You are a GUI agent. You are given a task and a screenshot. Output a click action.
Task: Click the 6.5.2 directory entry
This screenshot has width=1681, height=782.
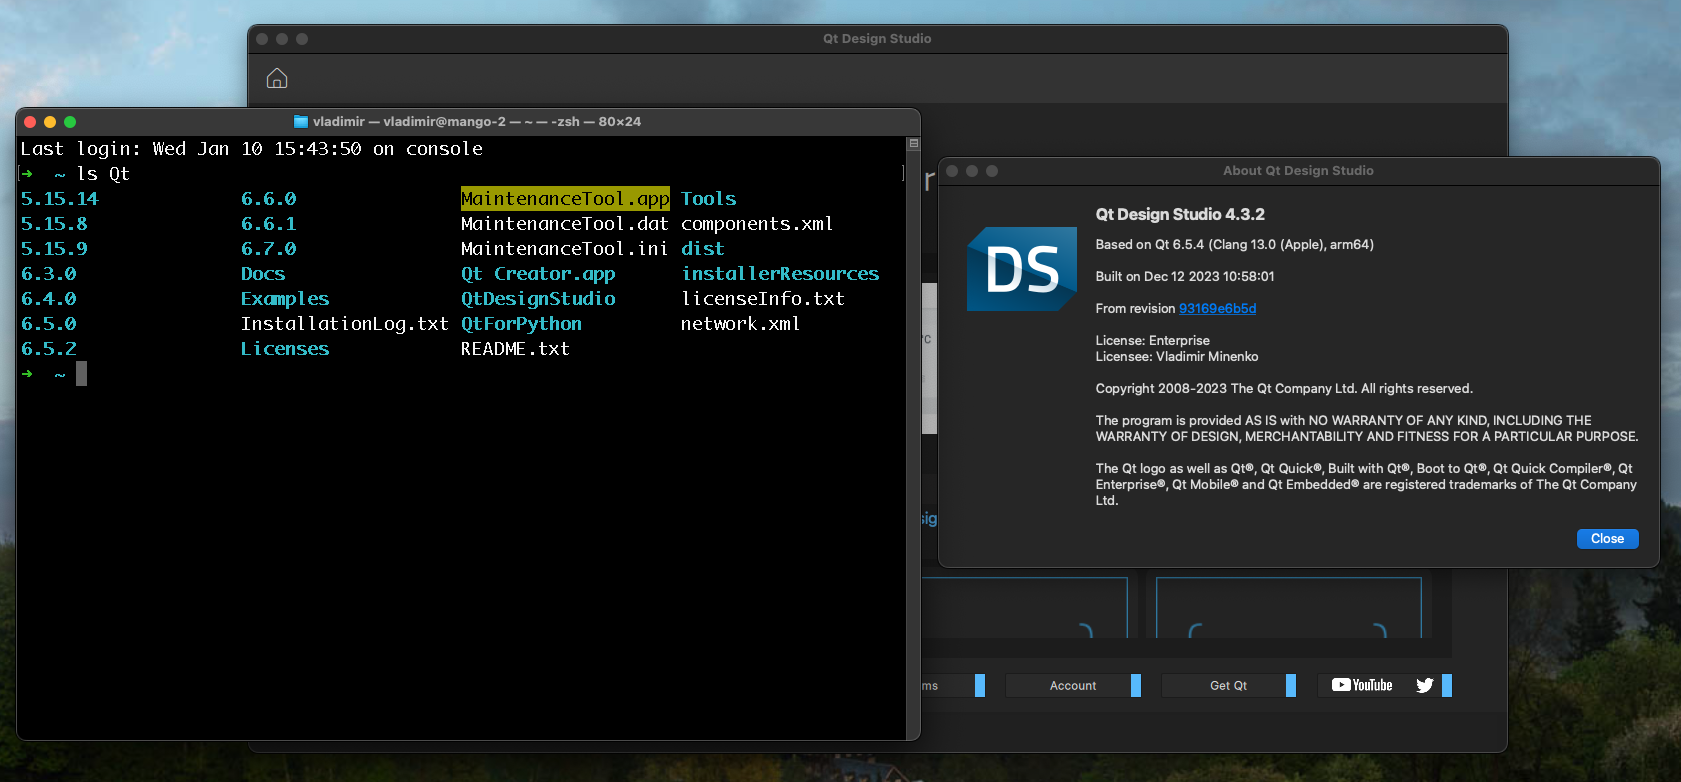(x=49, y=349)
